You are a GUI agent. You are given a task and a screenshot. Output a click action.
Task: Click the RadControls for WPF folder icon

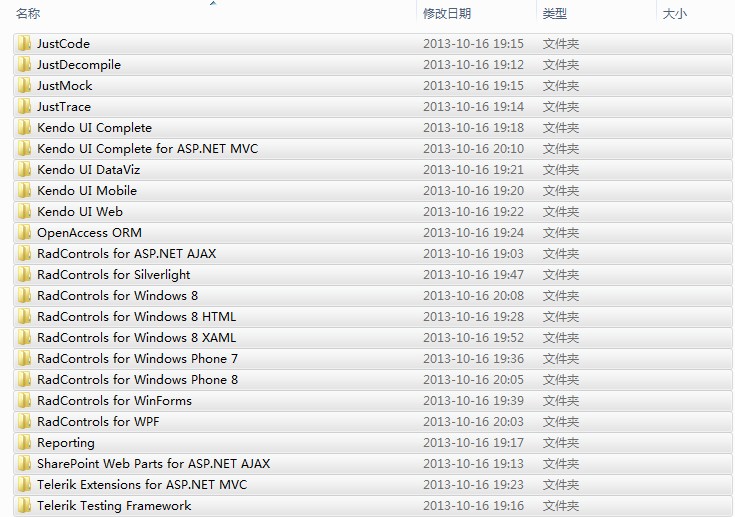24,422
